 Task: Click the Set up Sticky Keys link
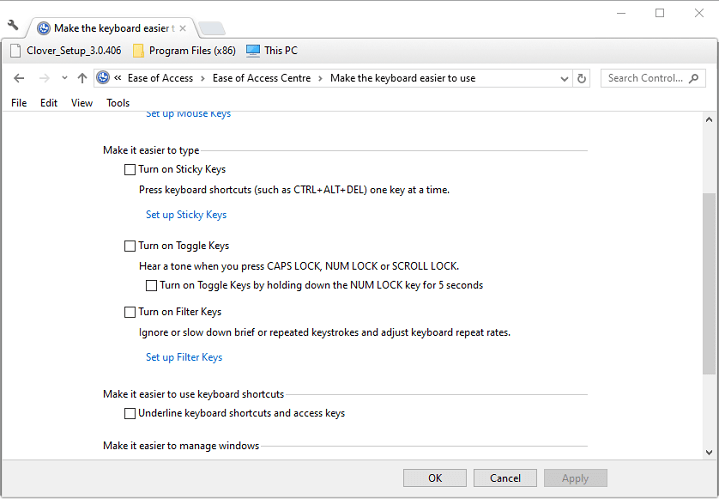tap(186, 215)
